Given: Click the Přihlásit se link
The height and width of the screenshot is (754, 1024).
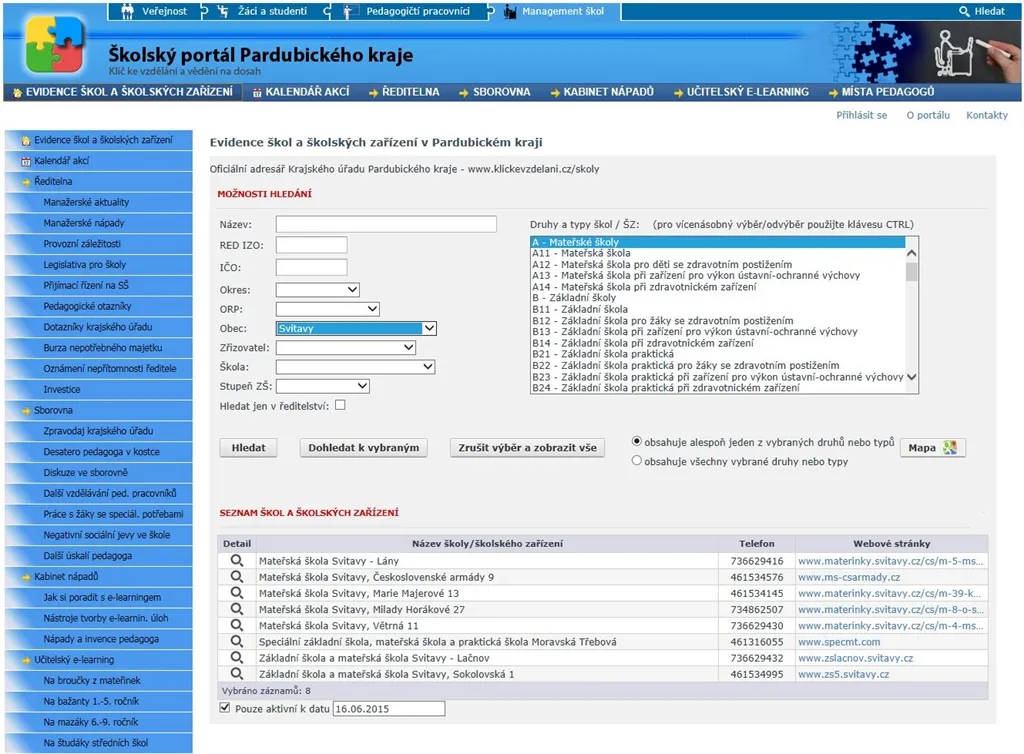Looking at the screenshot, I should tap(861, 115).
